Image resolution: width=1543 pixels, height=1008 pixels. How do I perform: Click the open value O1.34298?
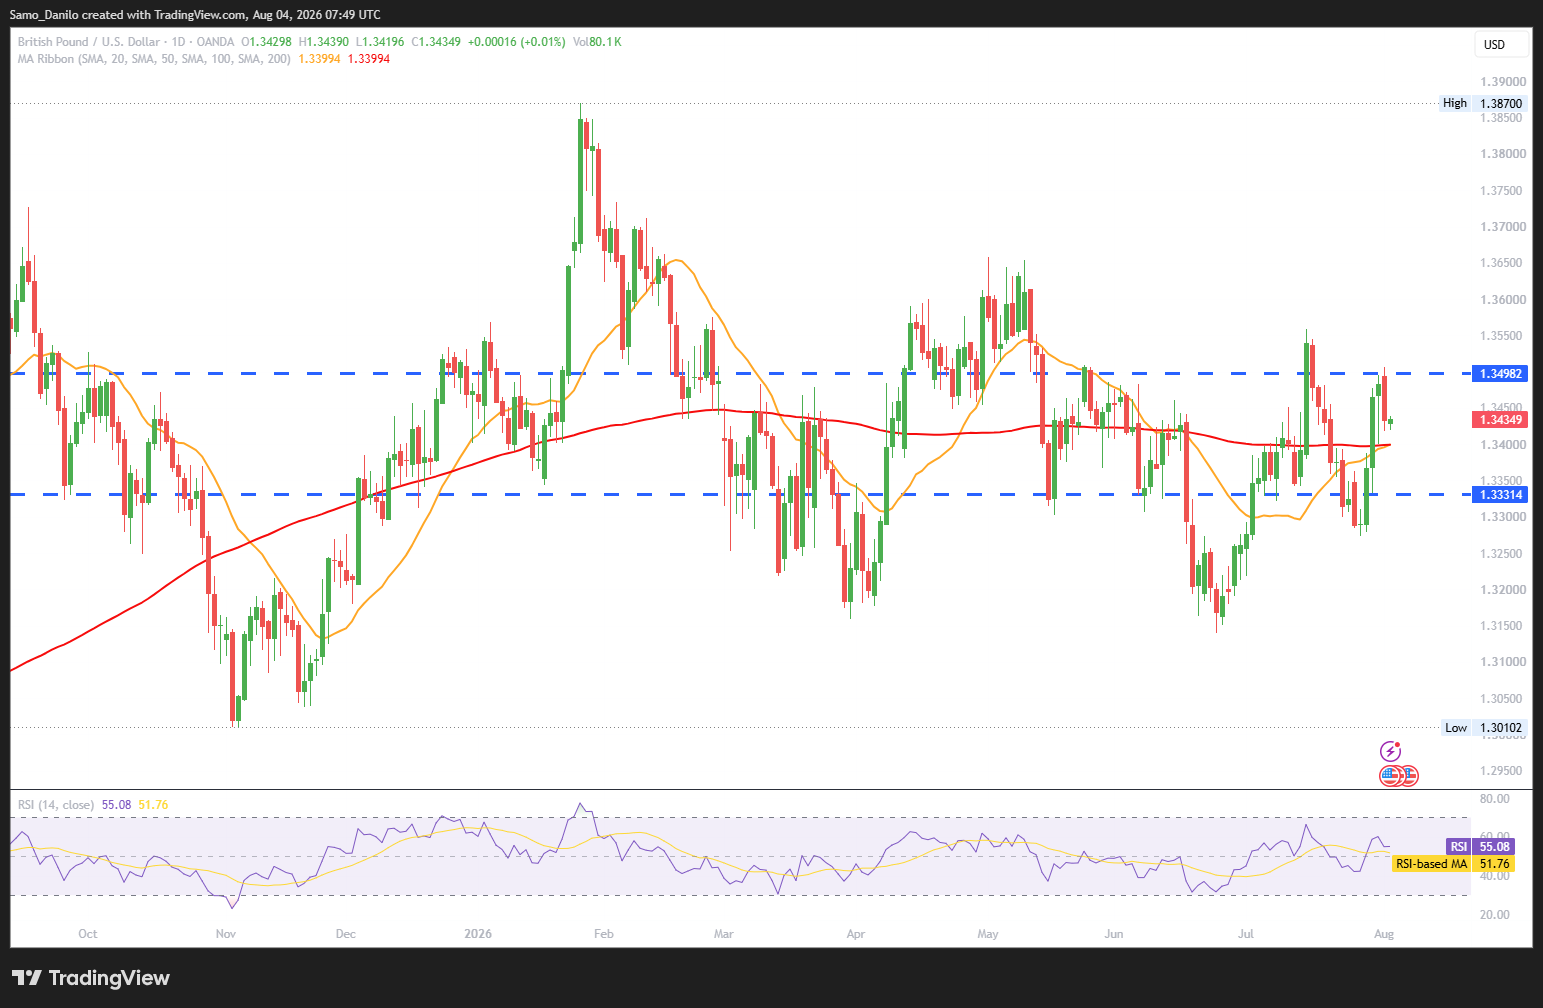coord(266,42)
